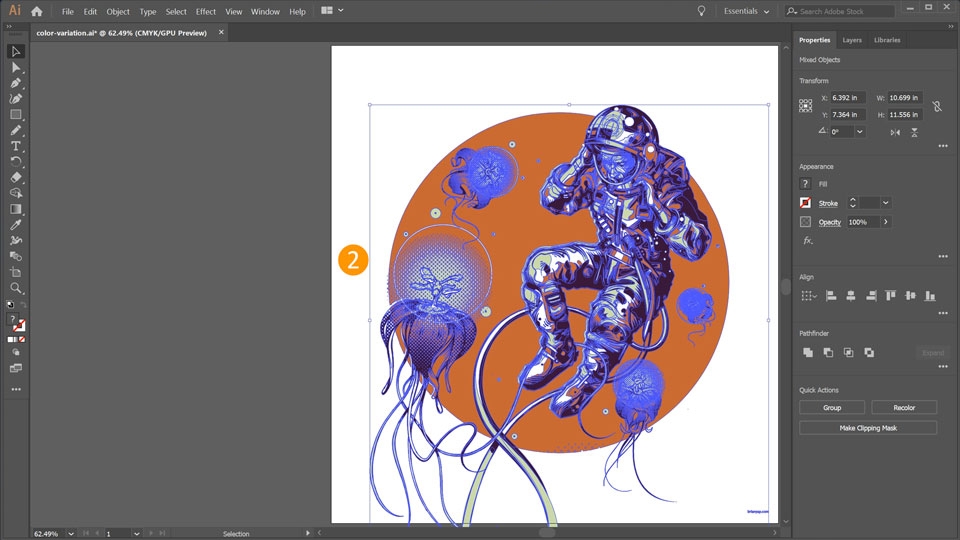The image size is (960, 540).
Task: Swap fill and stroke in toolbar
Action: point(23,304)
